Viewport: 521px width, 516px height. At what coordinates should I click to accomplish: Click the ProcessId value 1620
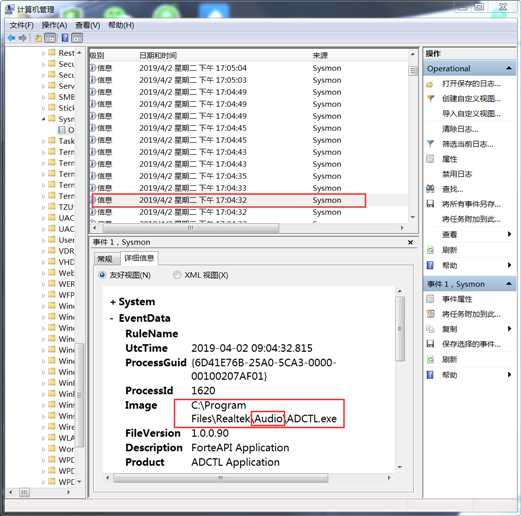coord(203,391)
